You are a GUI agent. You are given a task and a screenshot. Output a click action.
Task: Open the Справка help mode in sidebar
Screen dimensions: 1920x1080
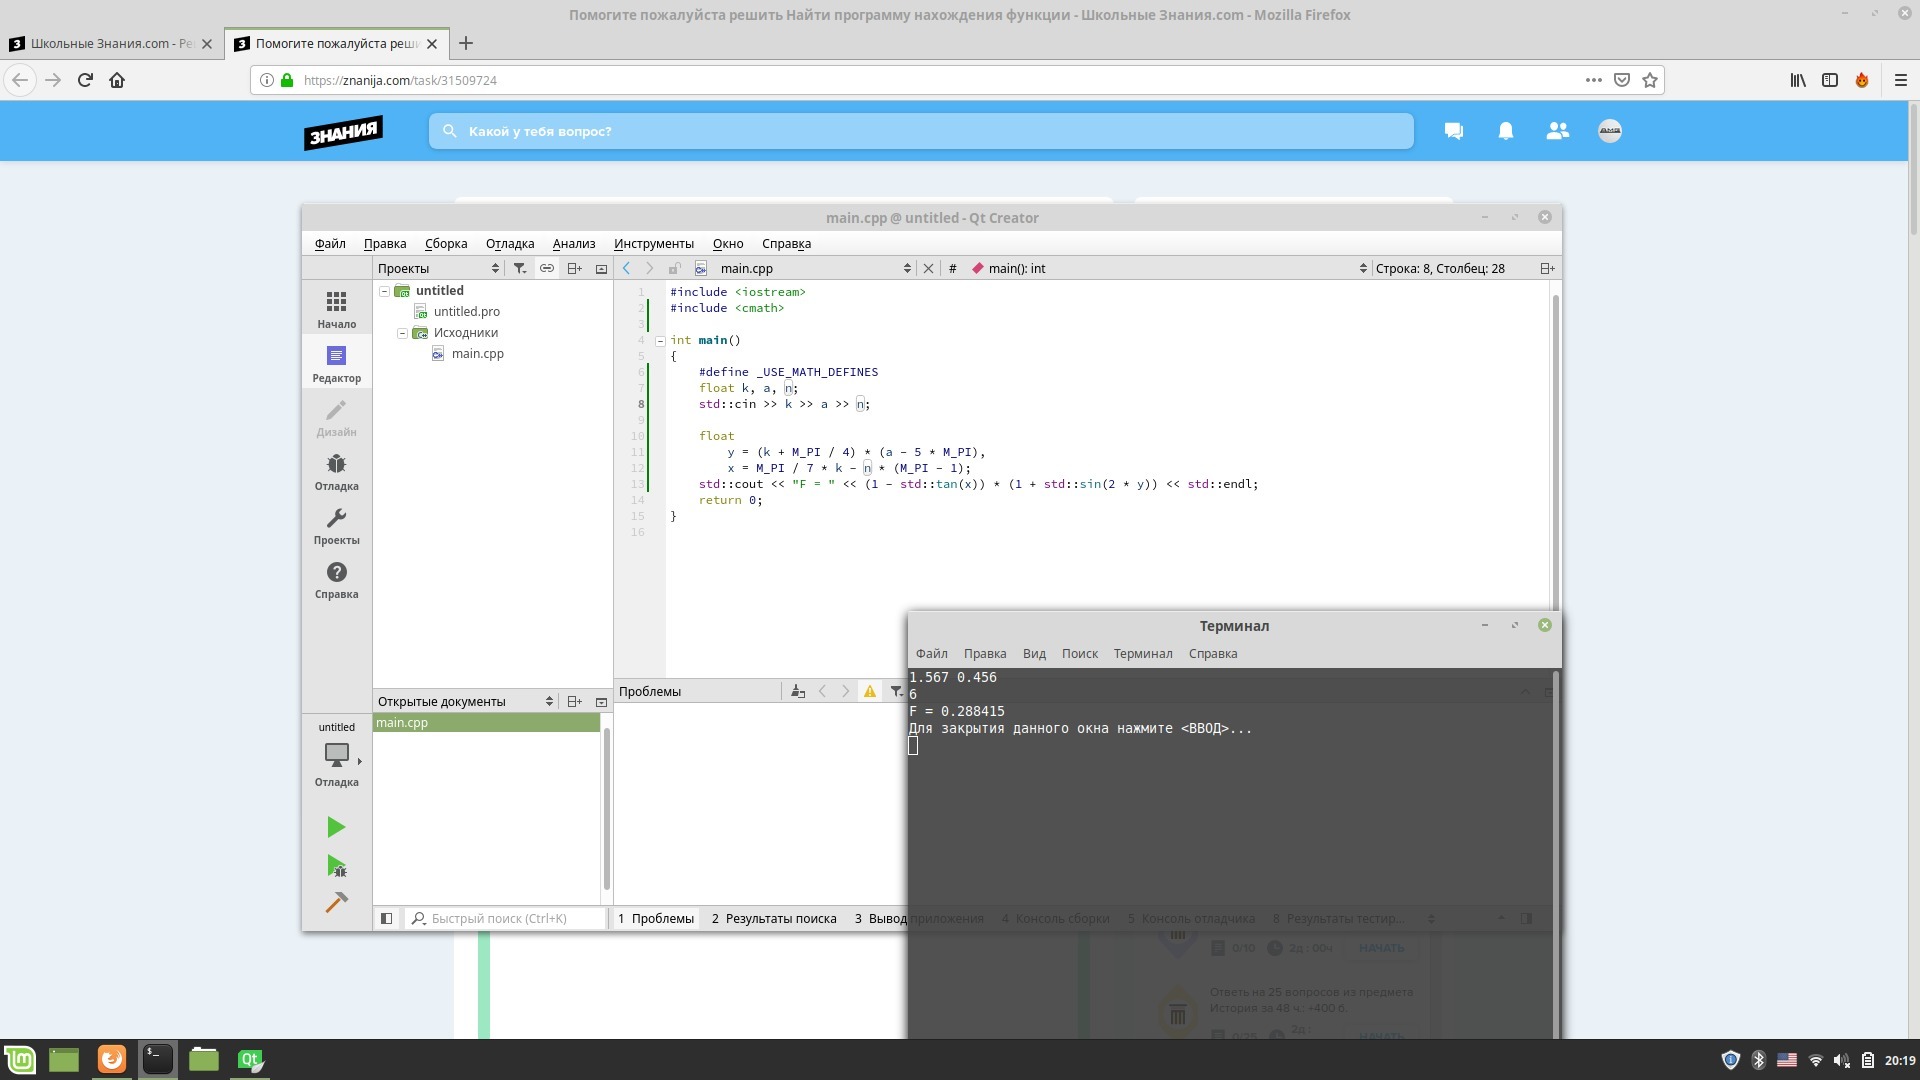(336, 580)
